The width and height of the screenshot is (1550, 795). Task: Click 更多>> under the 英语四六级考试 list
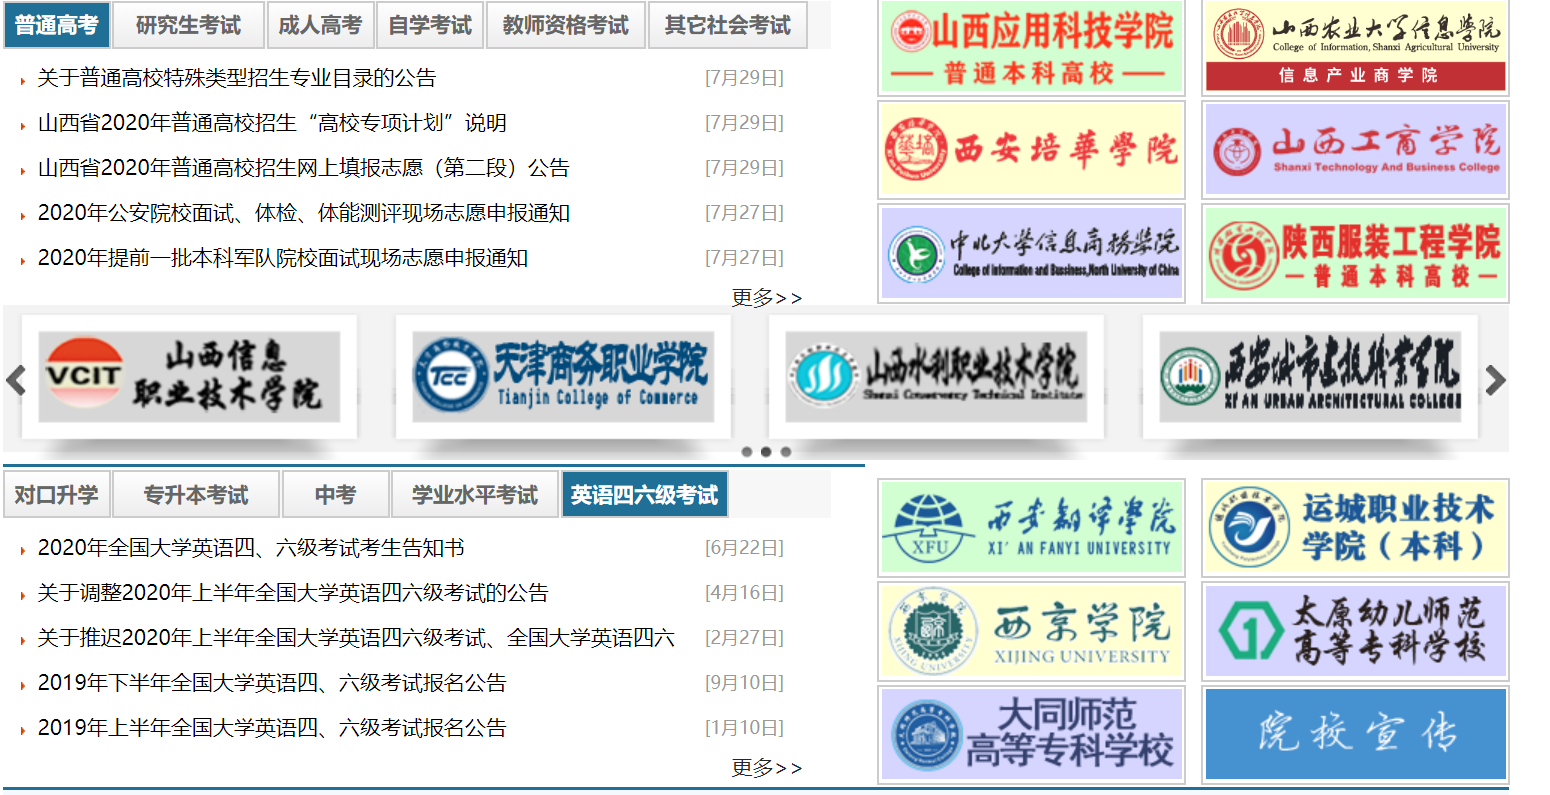pos(766,768)
